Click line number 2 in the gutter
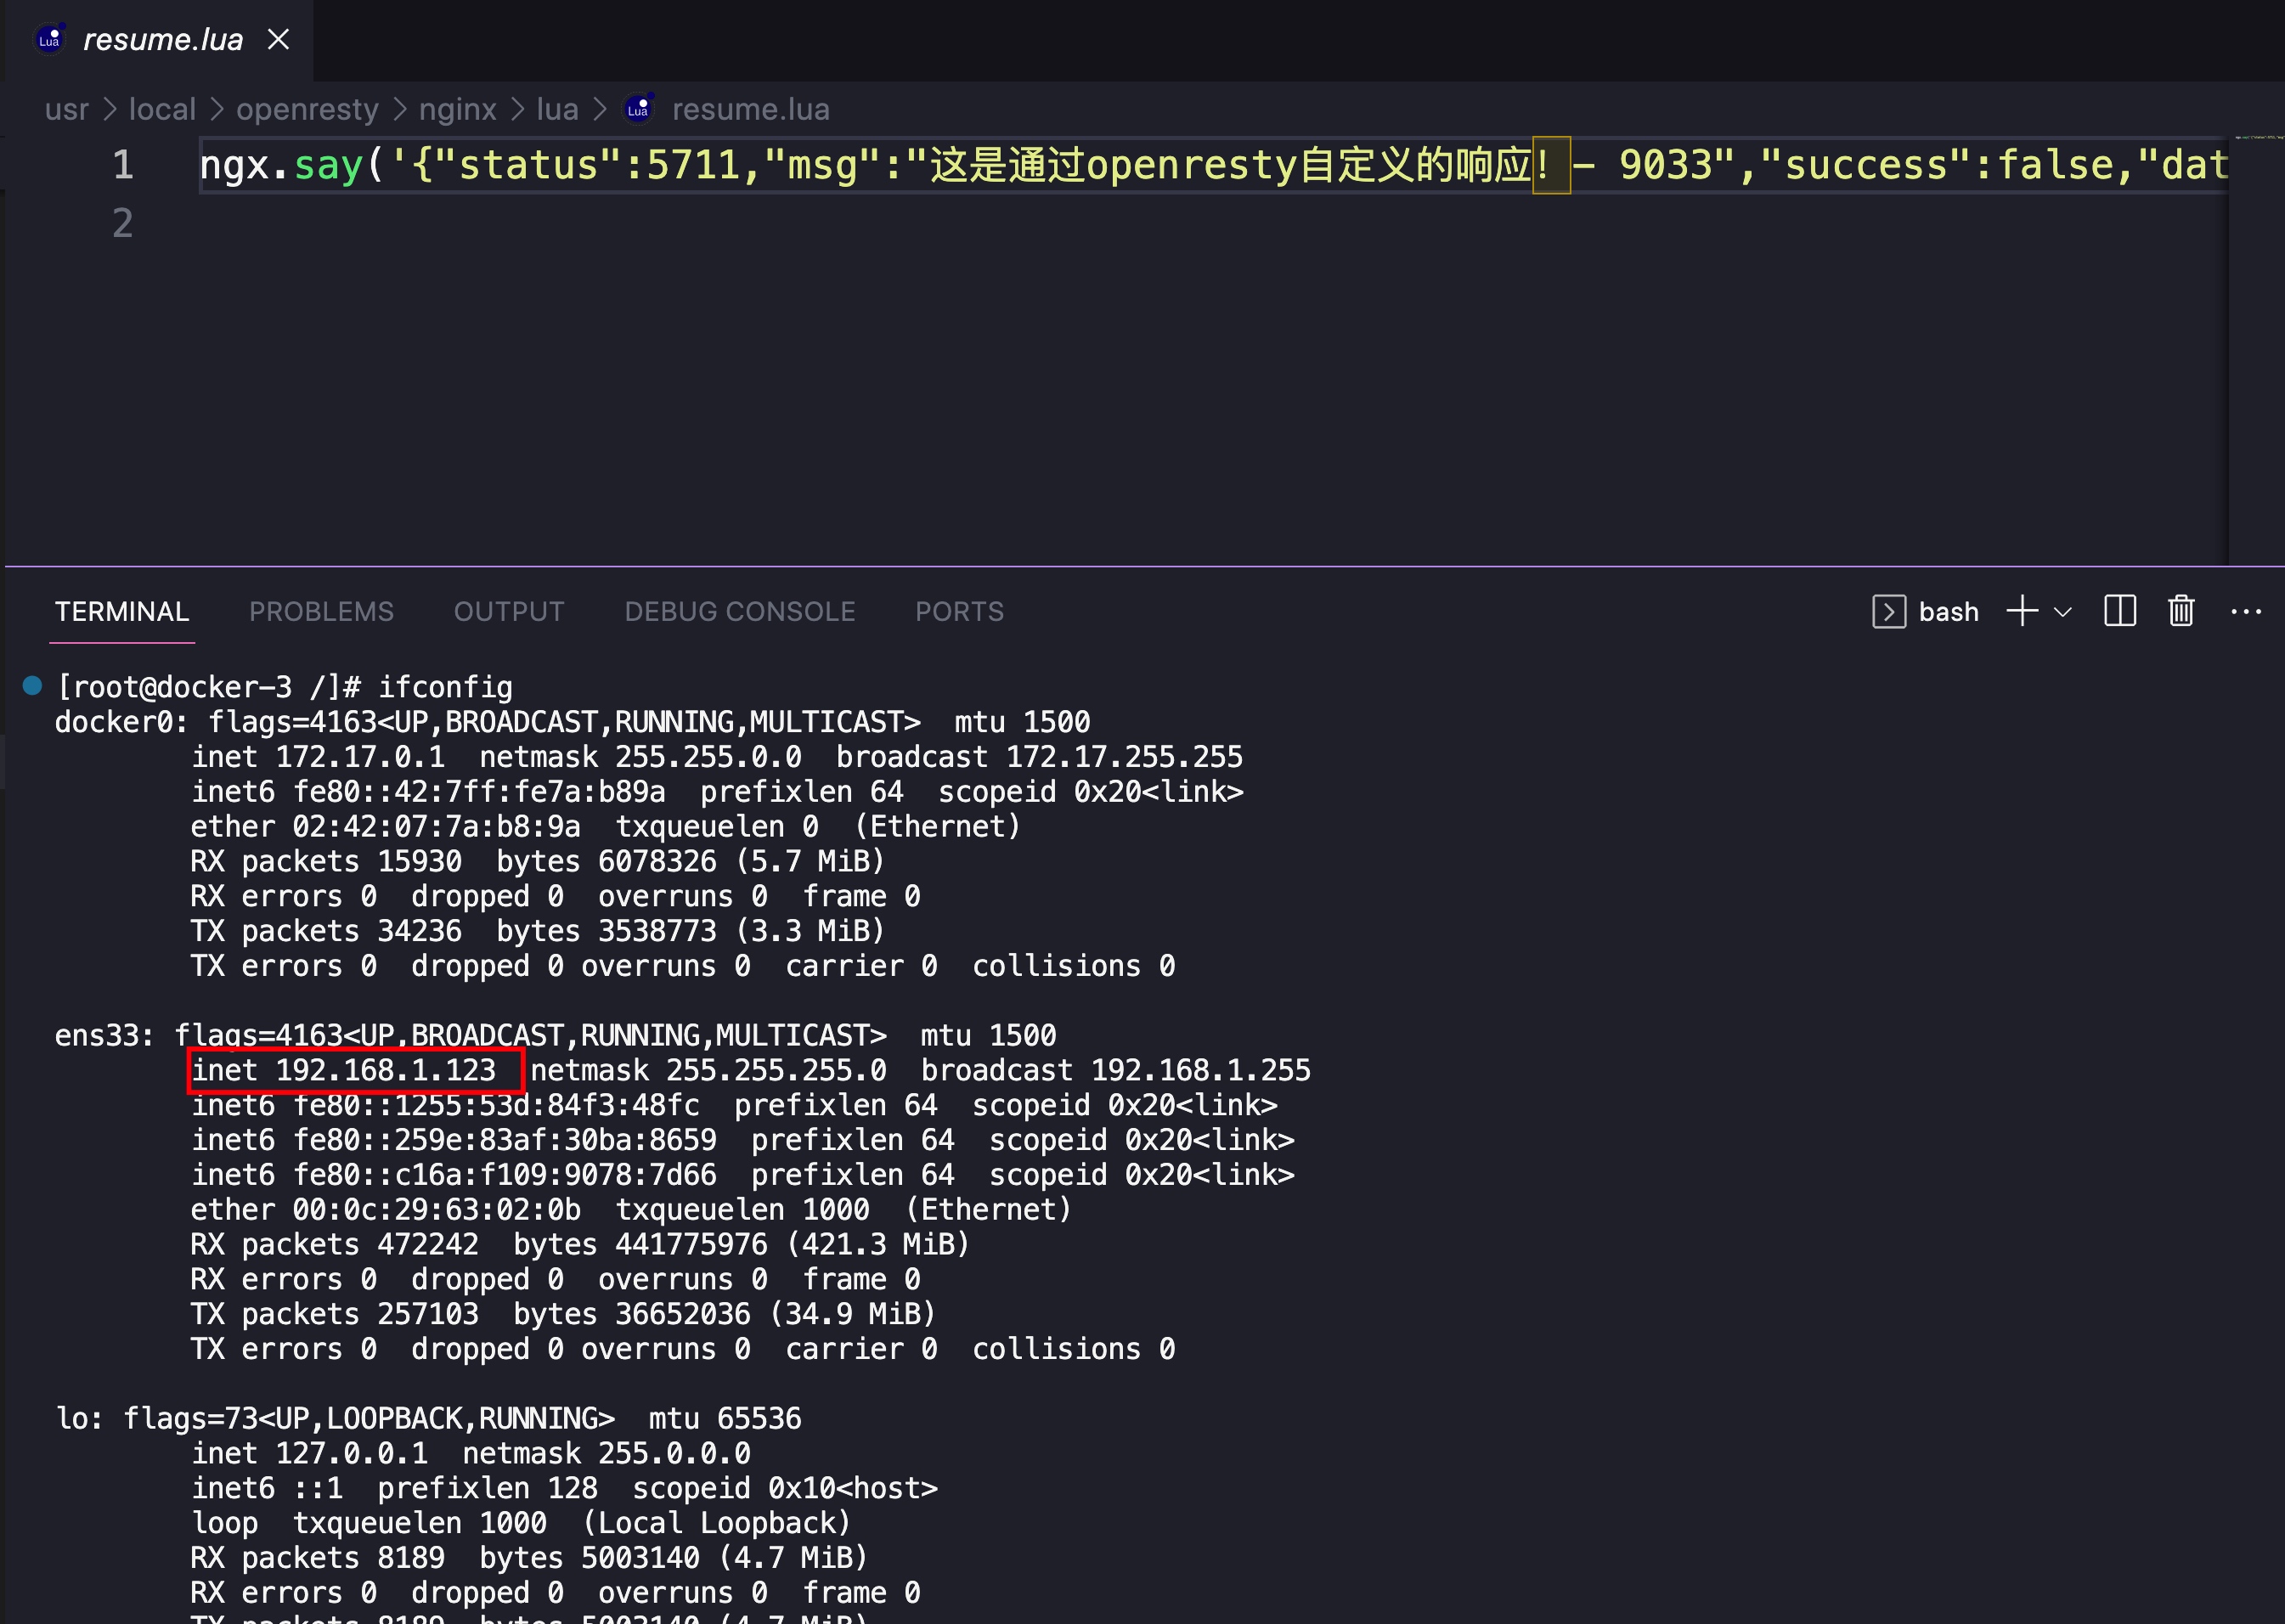This screenshot has height=1624, width=2285. click(122, 222)
